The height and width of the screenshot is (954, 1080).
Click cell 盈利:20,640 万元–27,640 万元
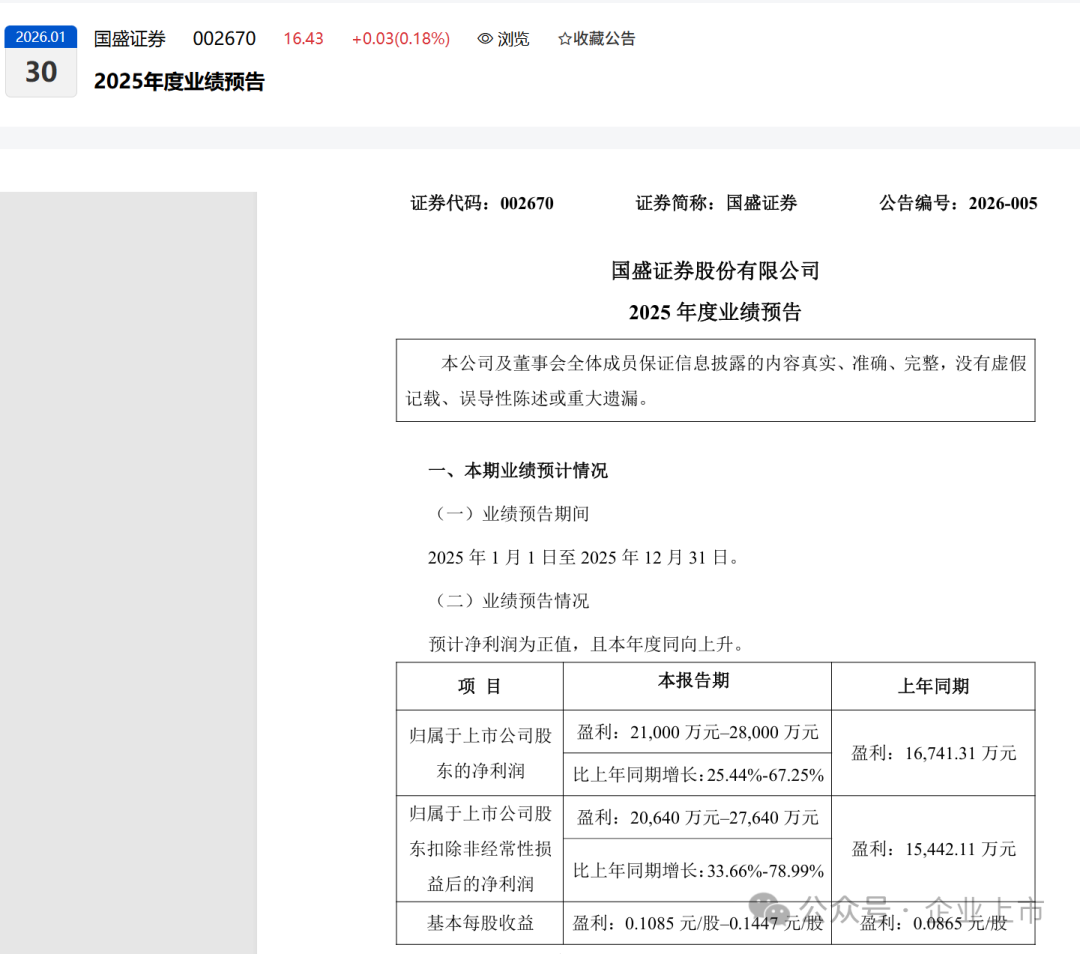pos(697,818)
